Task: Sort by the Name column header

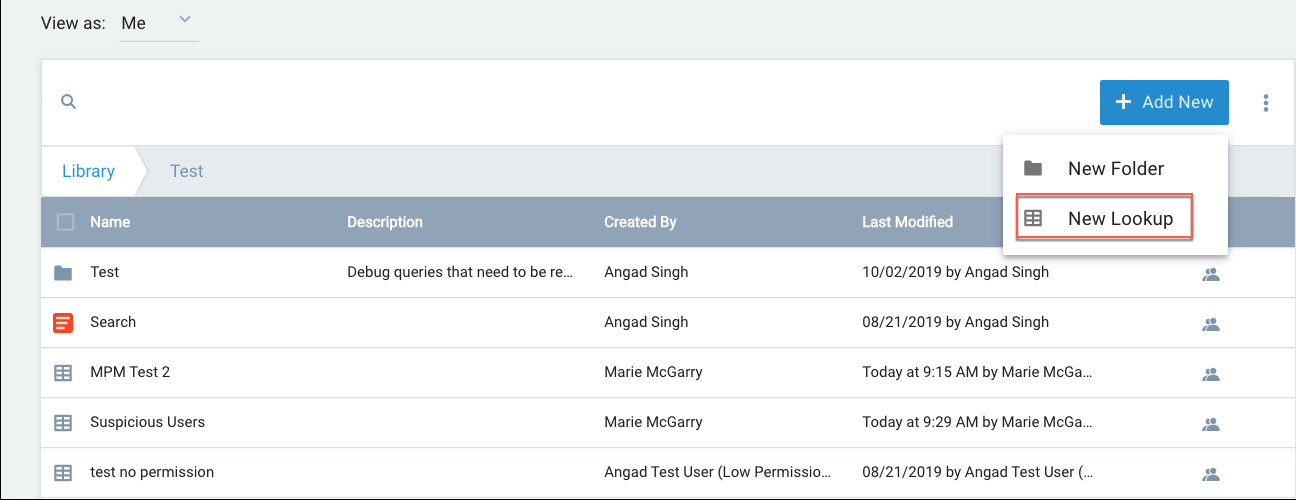Action: click(110, 222)
